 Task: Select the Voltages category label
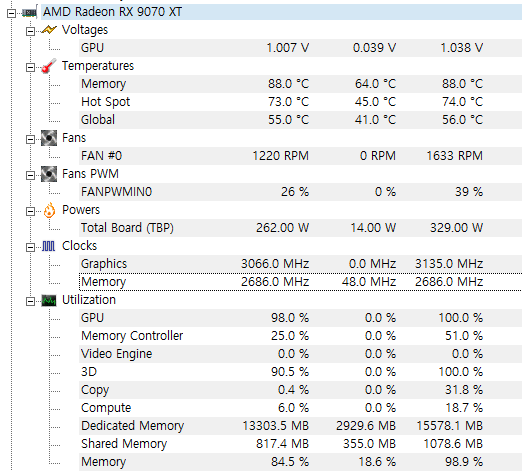point(85,30)
